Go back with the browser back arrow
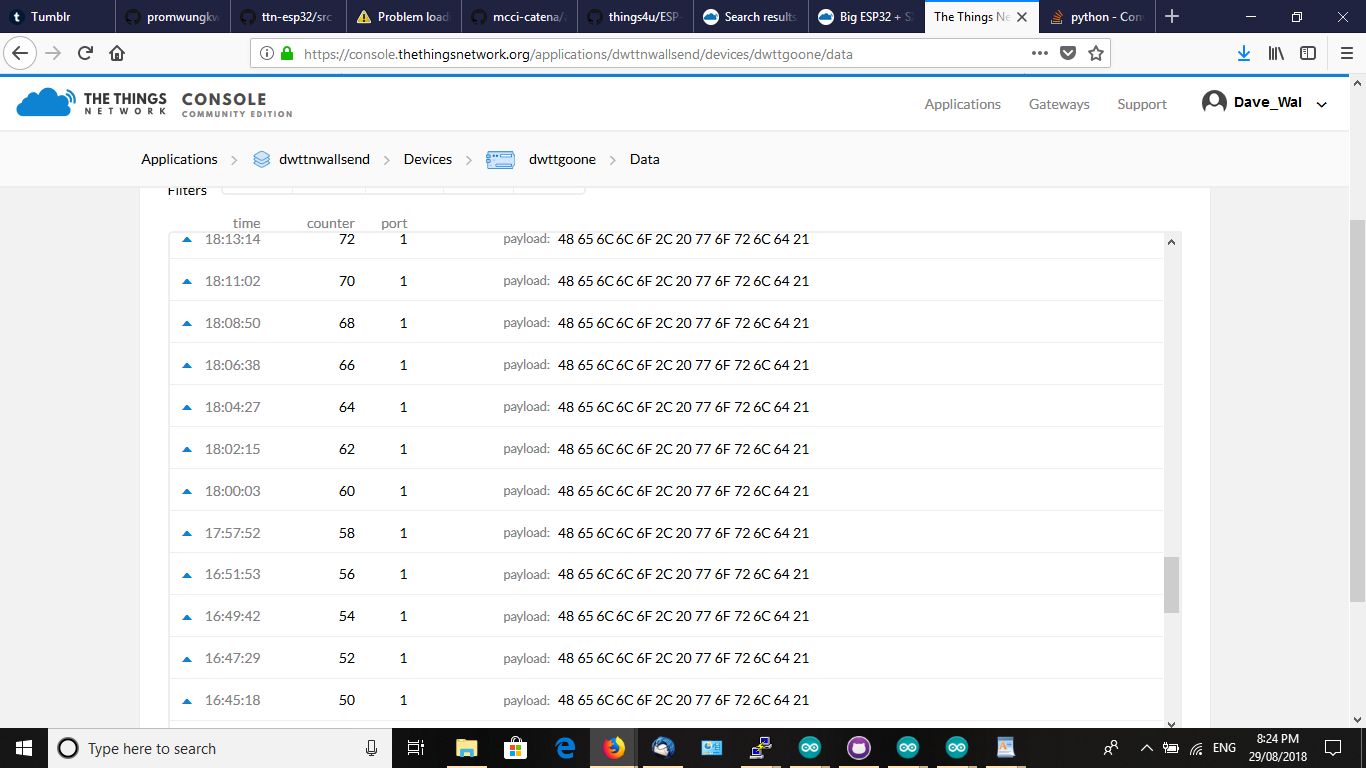Image resolution: width=1366 pixels, height=768 pixels. coord(21,53)
